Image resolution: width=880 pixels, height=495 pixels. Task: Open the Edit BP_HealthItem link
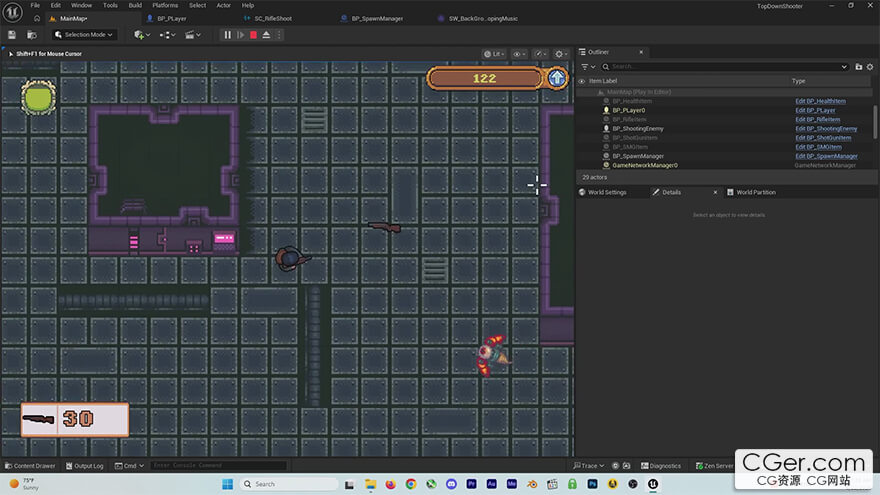(821, 101)
